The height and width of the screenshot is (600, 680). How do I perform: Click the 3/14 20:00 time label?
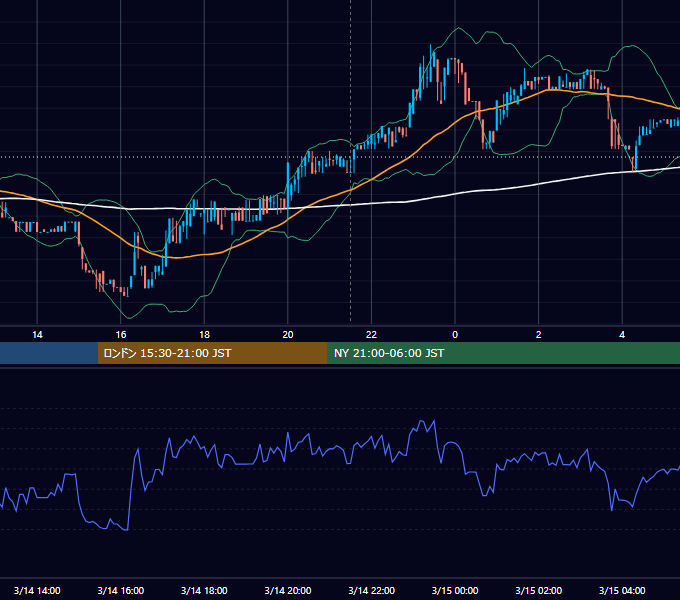point(288,590)
